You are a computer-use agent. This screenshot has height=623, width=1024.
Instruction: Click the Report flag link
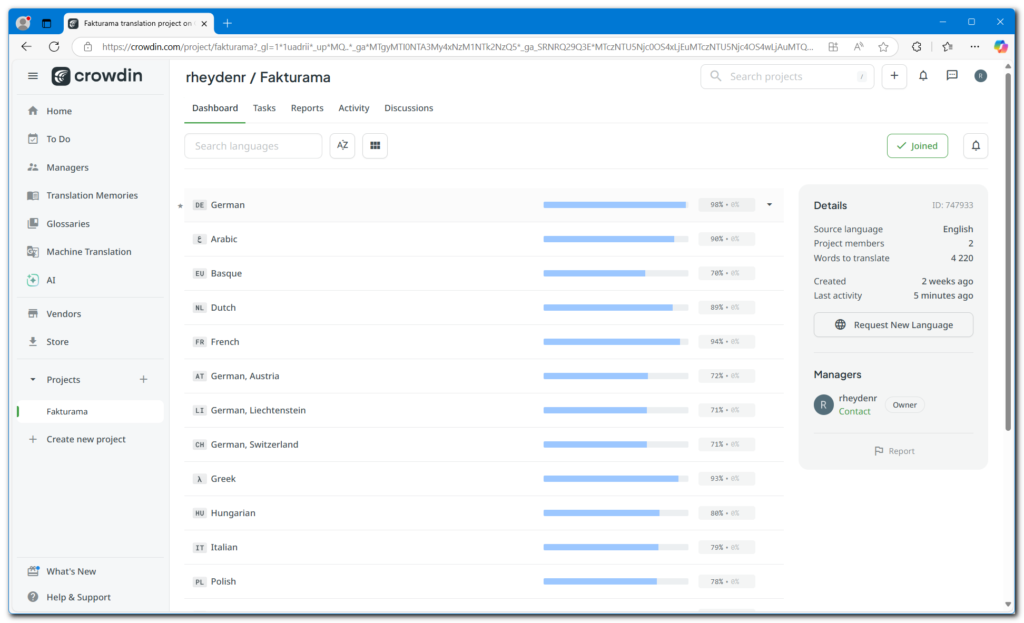pos(894,451)
